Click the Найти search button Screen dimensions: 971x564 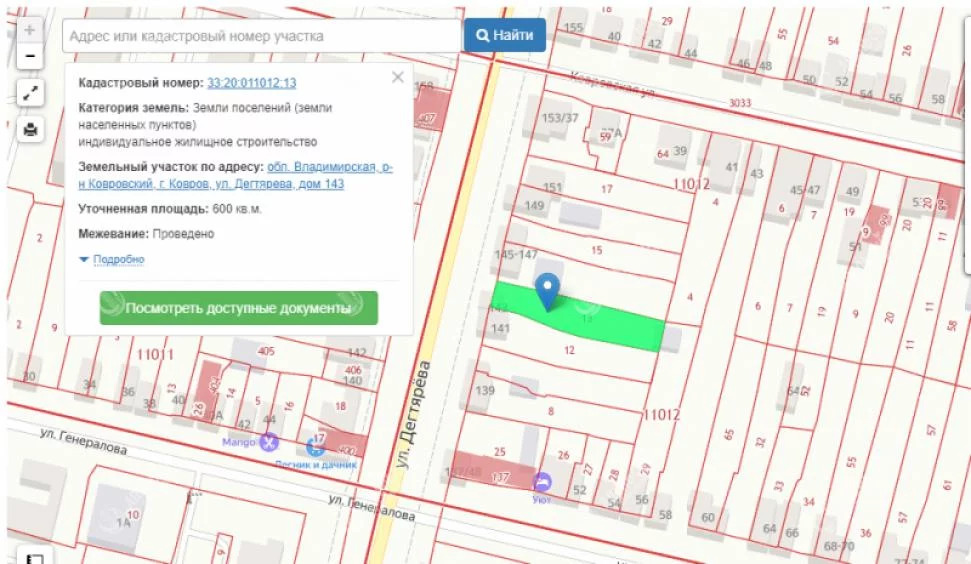tap(504, 36)
